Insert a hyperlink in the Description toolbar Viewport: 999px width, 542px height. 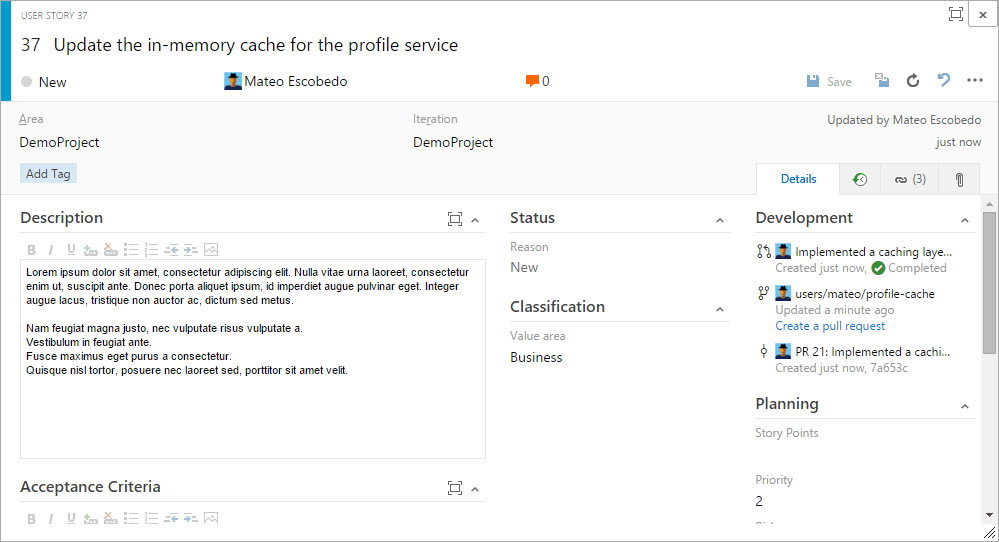[90, 250]
